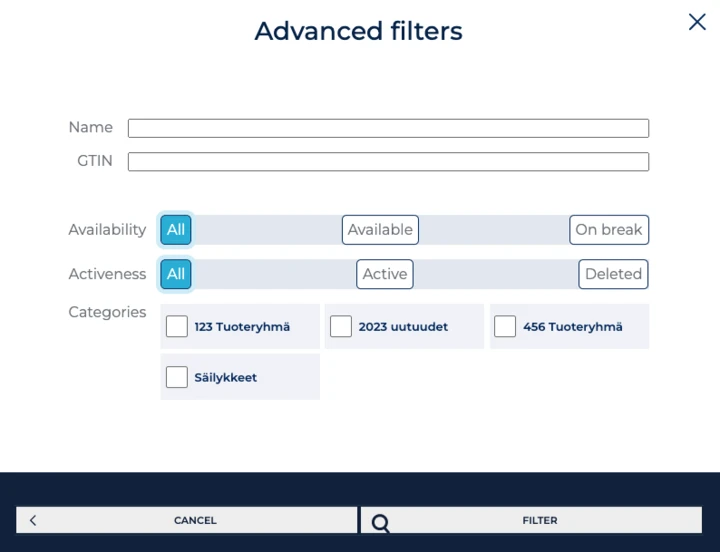
Task: Select All under Activeness
Action: [176, 274]
